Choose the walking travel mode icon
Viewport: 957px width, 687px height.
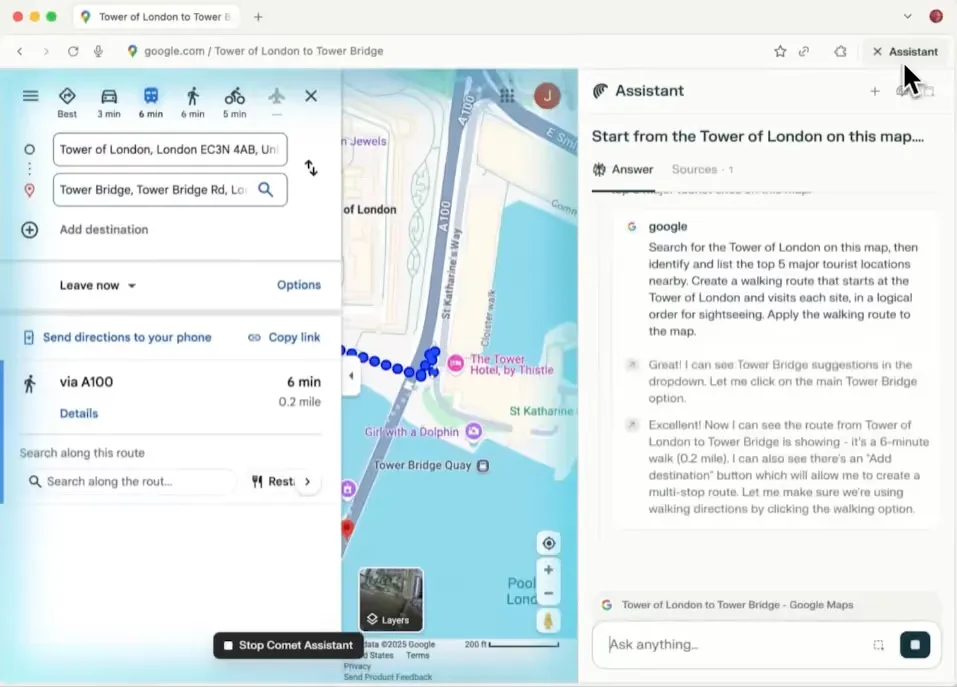193,96
